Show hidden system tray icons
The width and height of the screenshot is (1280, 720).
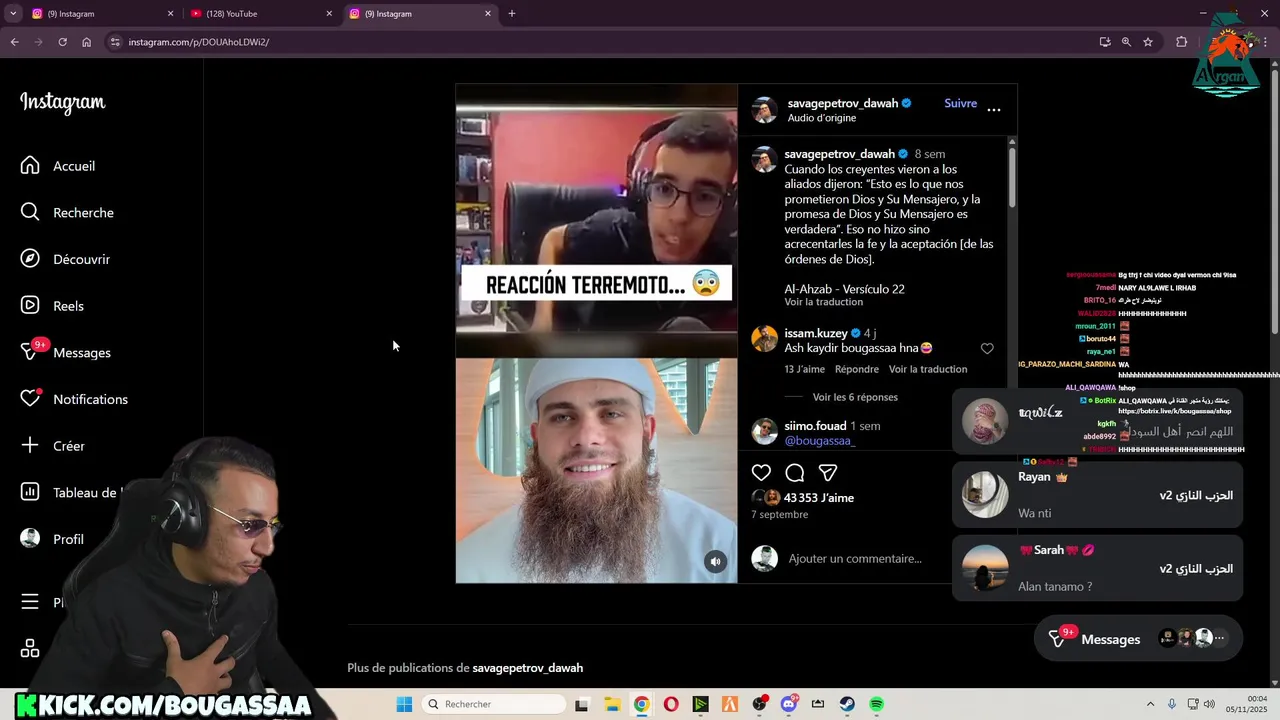tap(1150, 704)
